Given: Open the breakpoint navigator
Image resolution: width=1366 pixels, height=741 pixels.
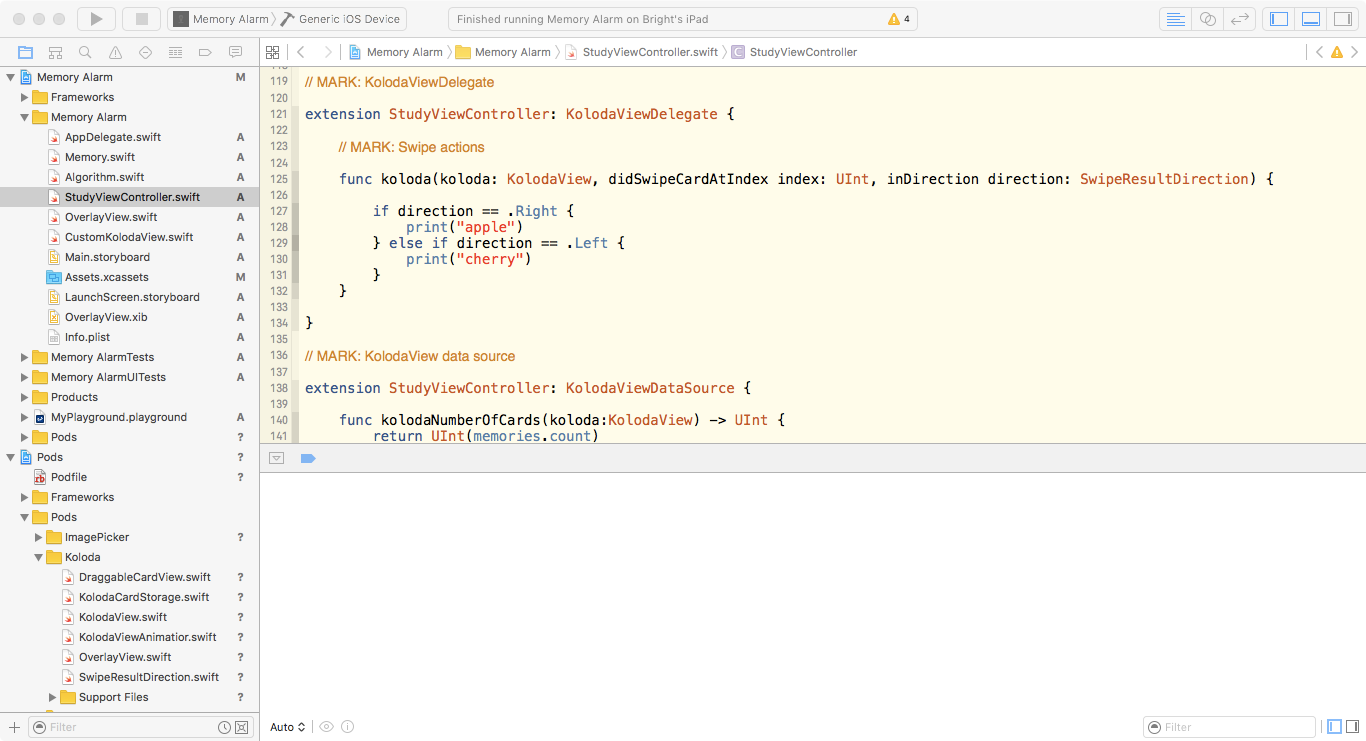Looking at the screenshot, I should coord(205,52).
